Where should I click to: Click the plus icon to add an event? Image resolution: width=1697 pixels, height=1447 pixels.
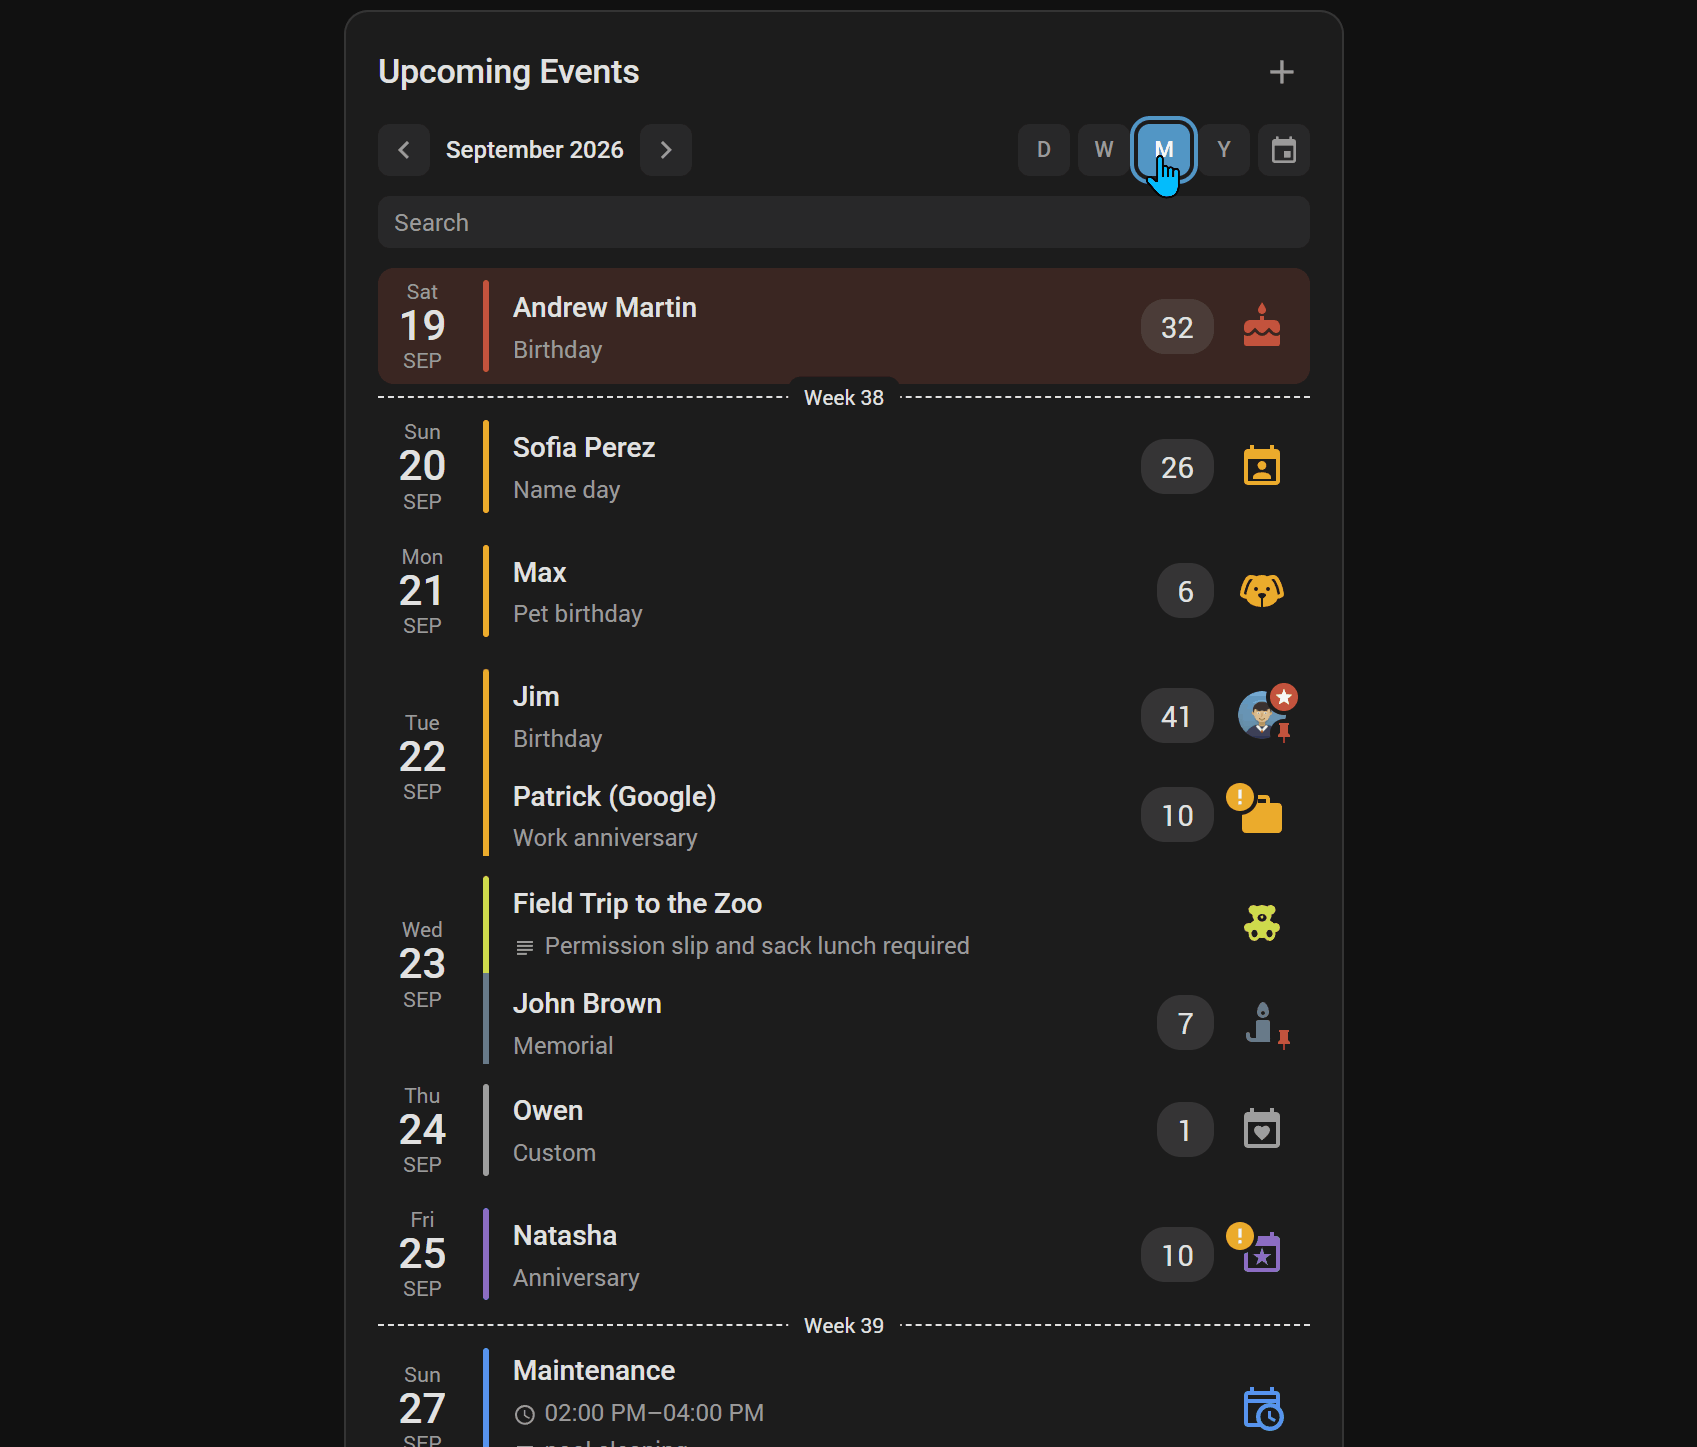tap(1281, 72)
